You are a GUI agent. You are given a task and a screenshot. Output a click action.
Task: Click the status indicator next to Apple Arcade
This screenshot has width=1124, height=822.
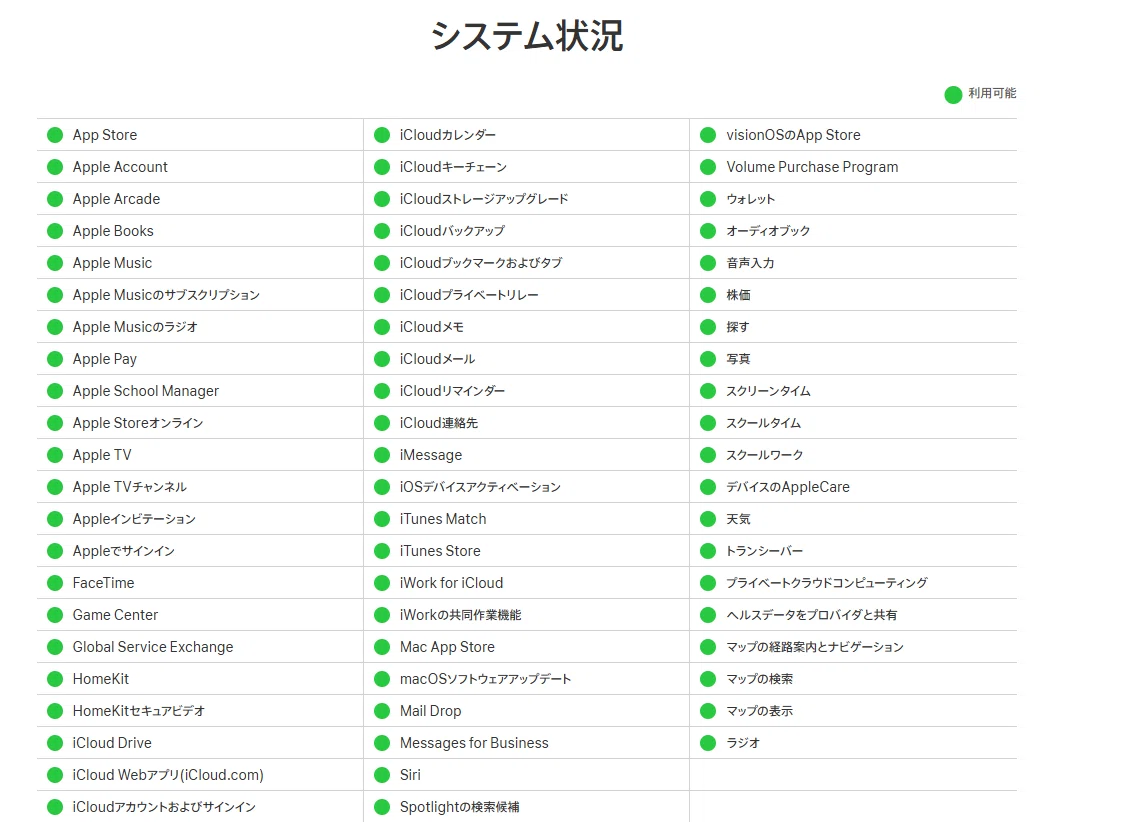pyautogui.click(x=55, y=199)
